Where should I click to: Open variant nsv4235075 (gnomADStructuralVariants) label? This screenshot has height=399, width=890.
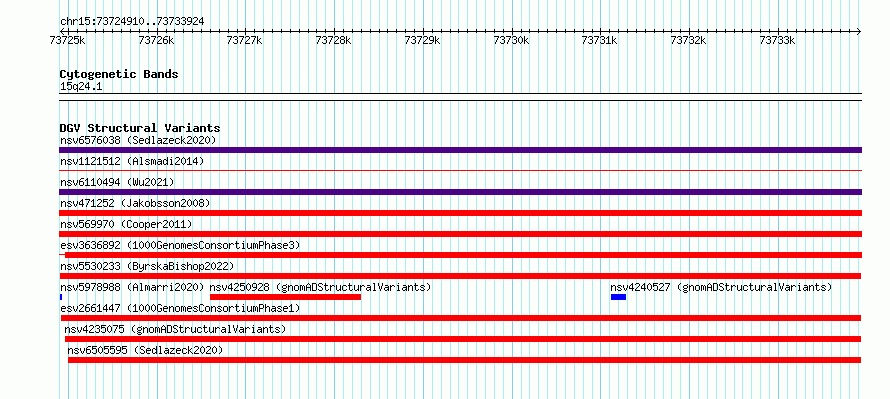pos(175,329)
